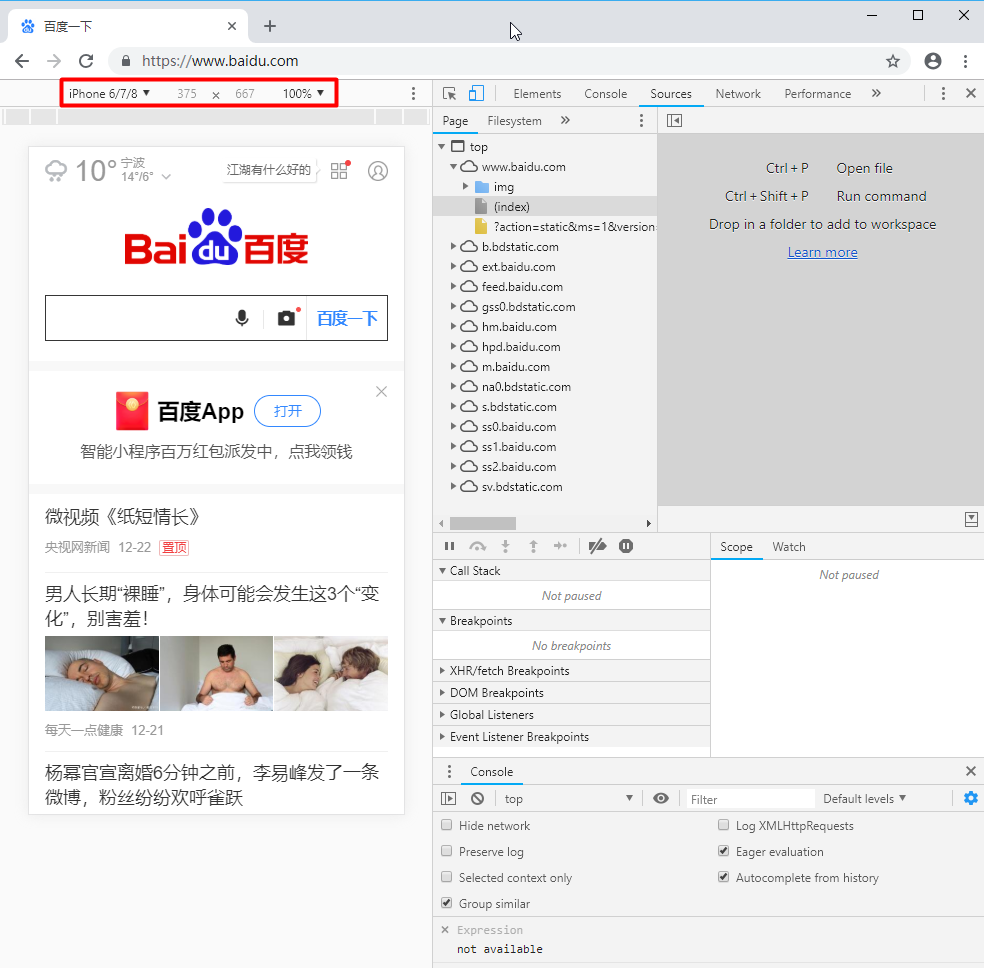
Task: Open Chrome profile avatar
Action: coord(933,61)
